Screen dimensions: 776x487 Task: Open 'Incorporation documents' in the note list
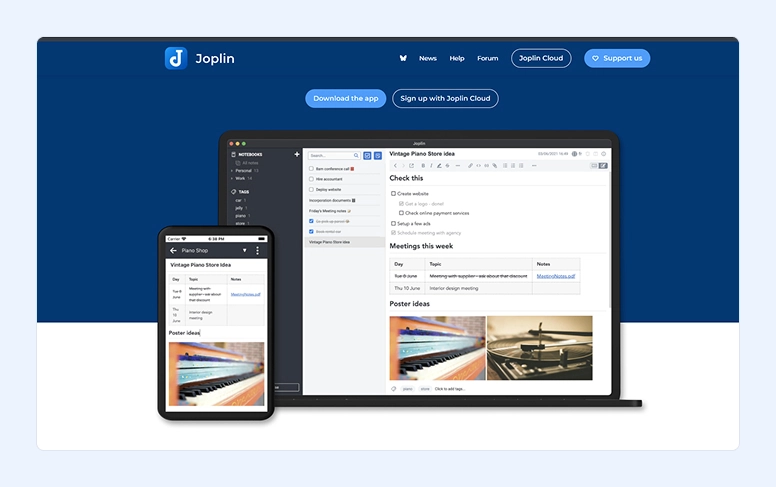tap(332, 200)
